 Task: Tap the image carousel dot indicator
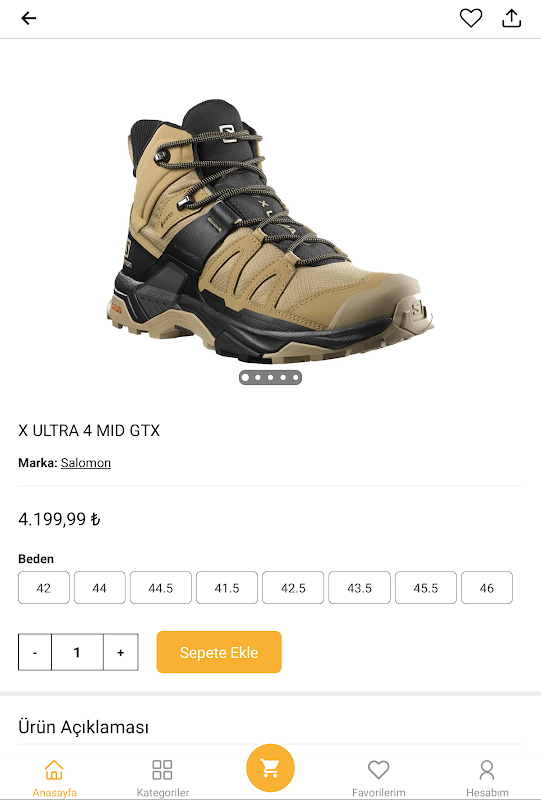270,378
